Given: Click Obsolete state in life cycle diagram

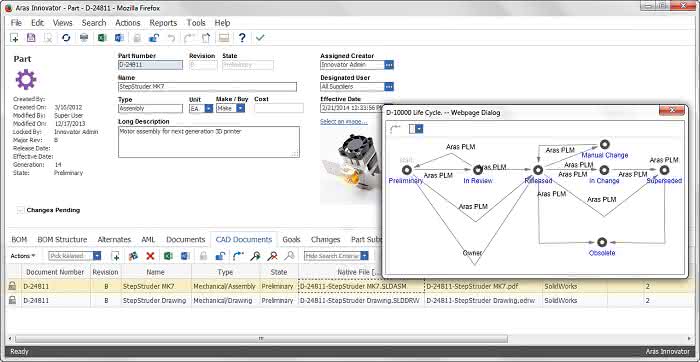Looking at the screenshot, I should 602,242.
